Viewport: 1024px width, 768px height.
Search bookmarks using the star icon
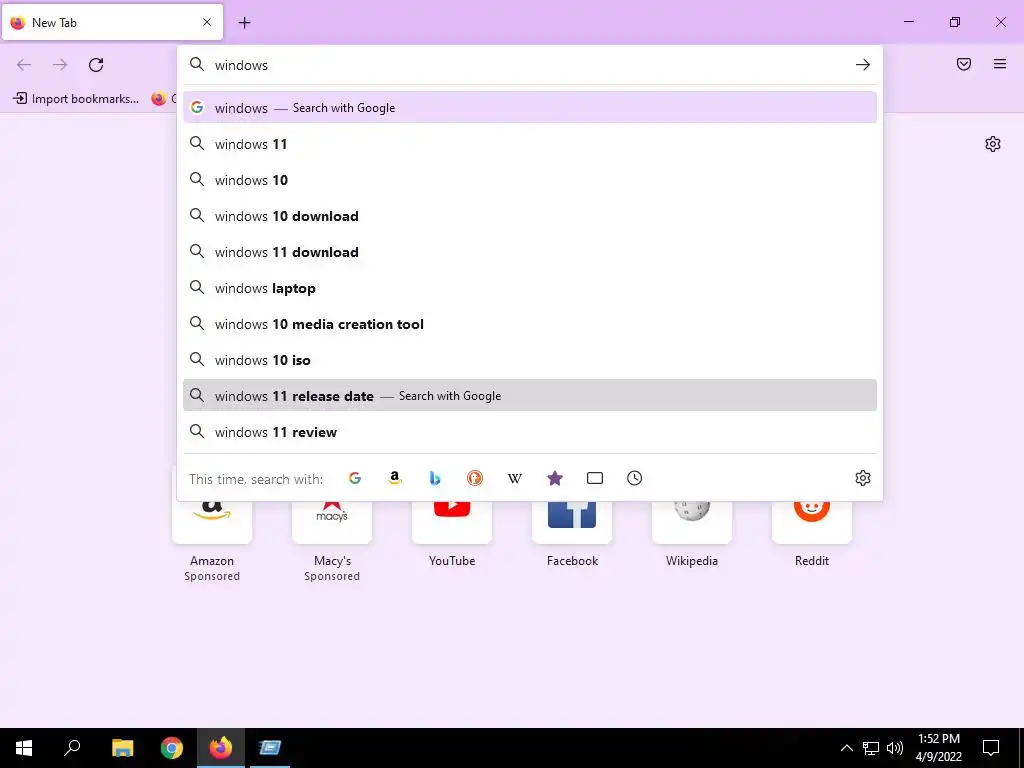click(554, 478)
